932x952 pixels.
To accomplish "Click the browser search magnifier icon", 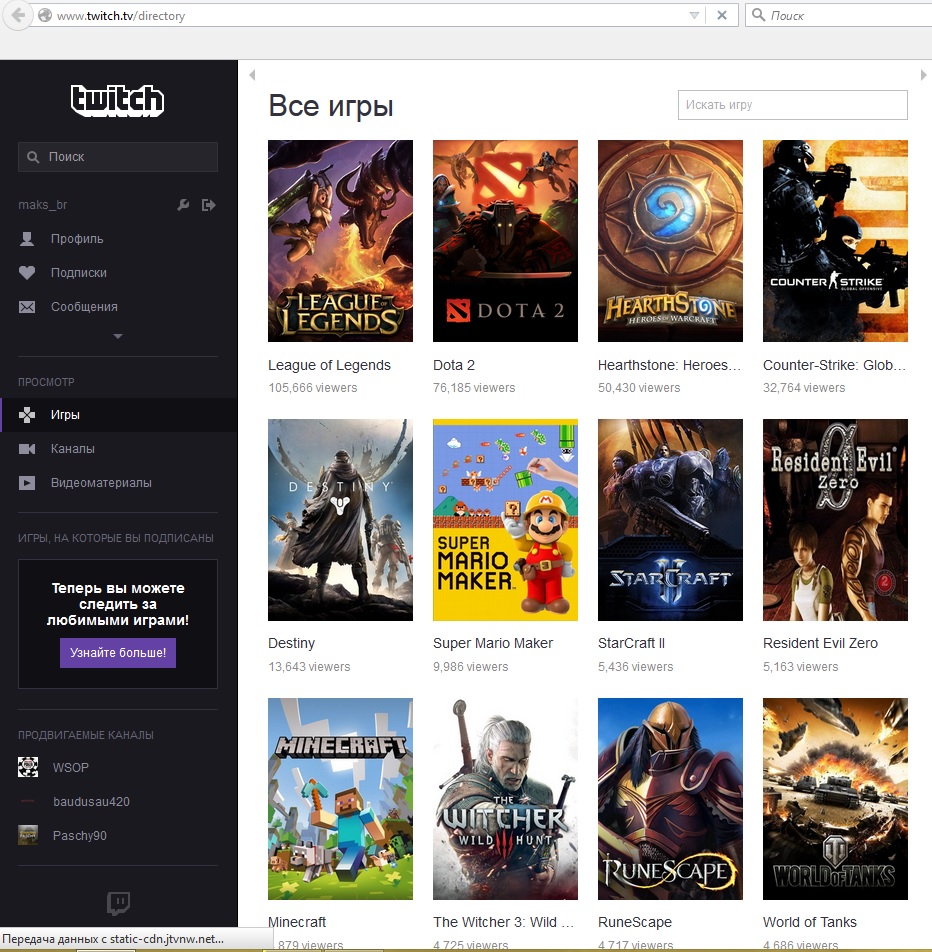I will (x=758, y=15).
